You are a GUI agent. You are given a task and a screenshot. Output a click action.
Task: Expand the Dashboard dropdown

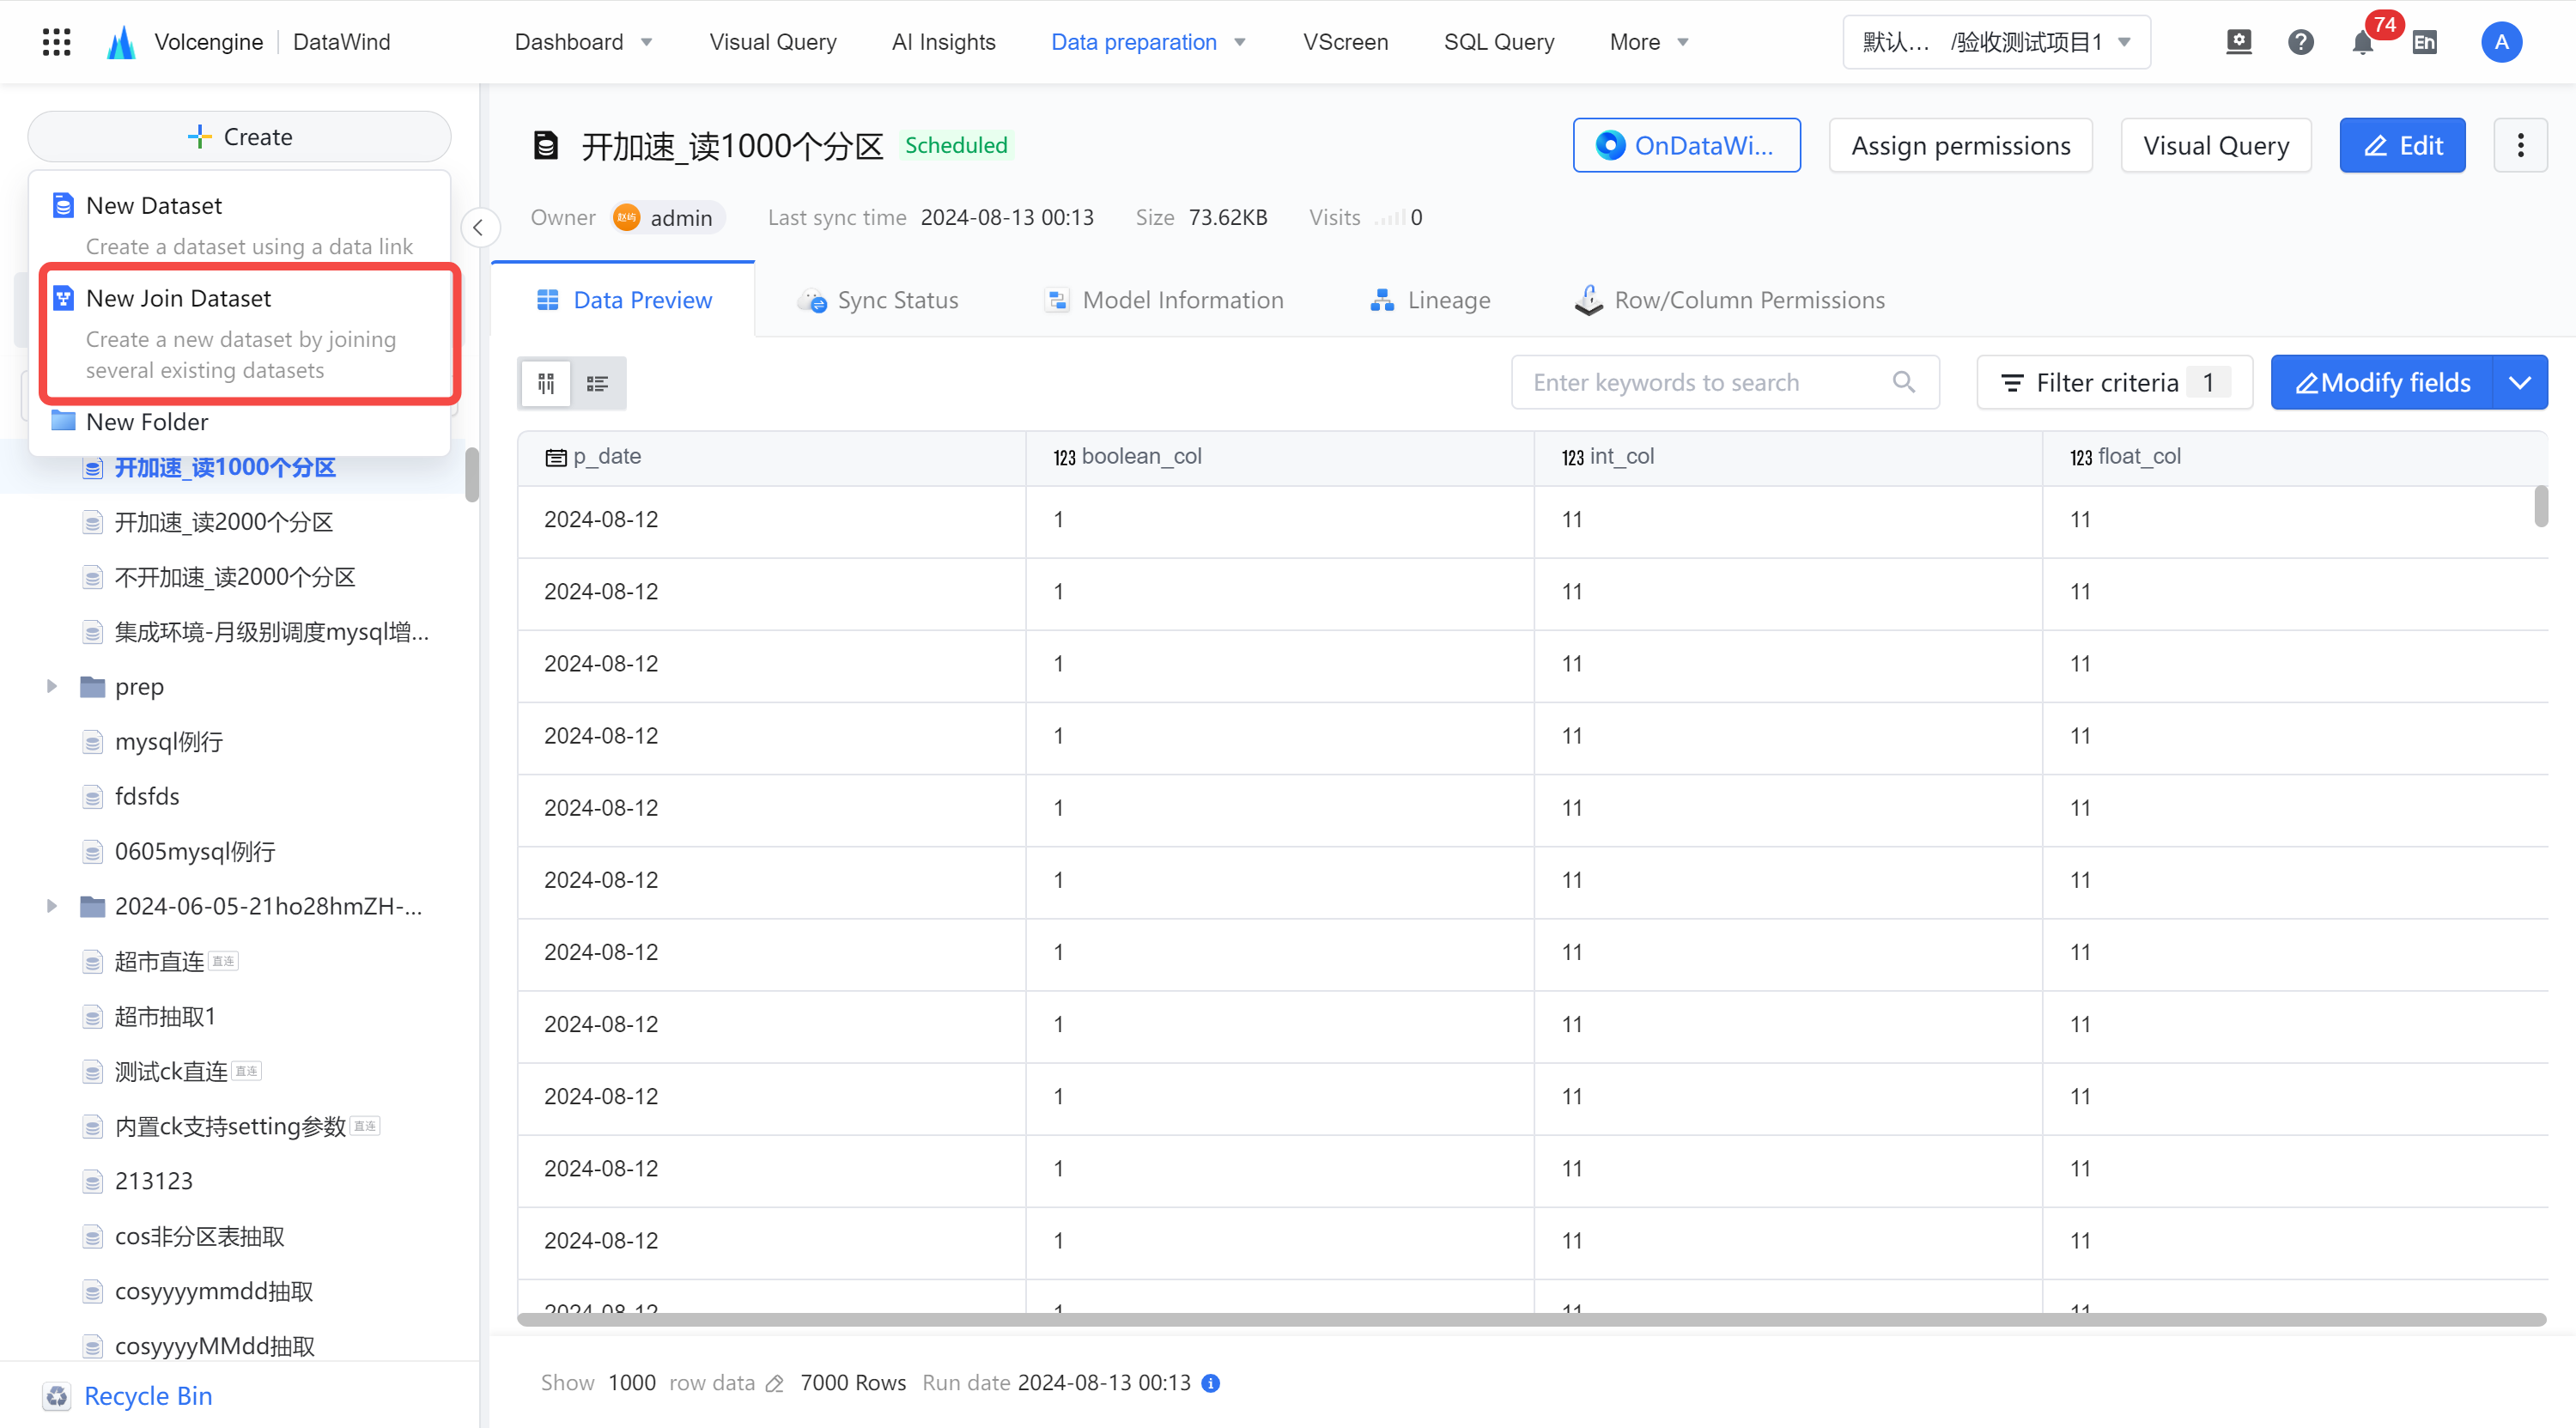(x=647, y=42)
